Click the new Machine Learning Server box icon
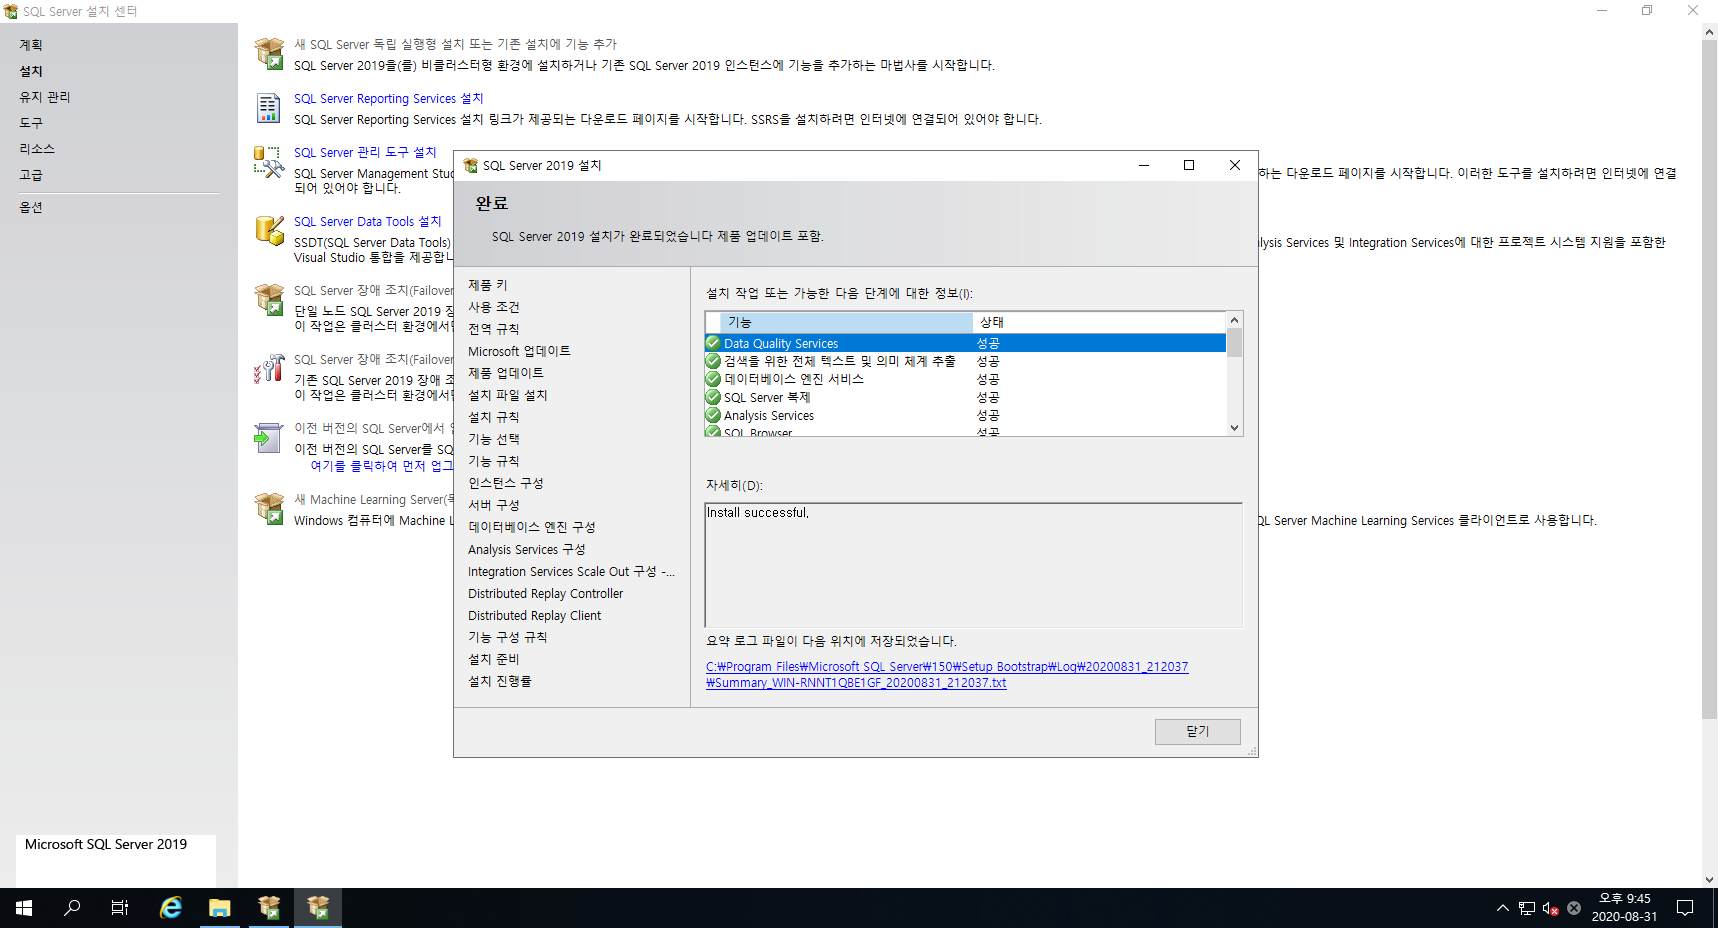 click(x=269, y=508)
